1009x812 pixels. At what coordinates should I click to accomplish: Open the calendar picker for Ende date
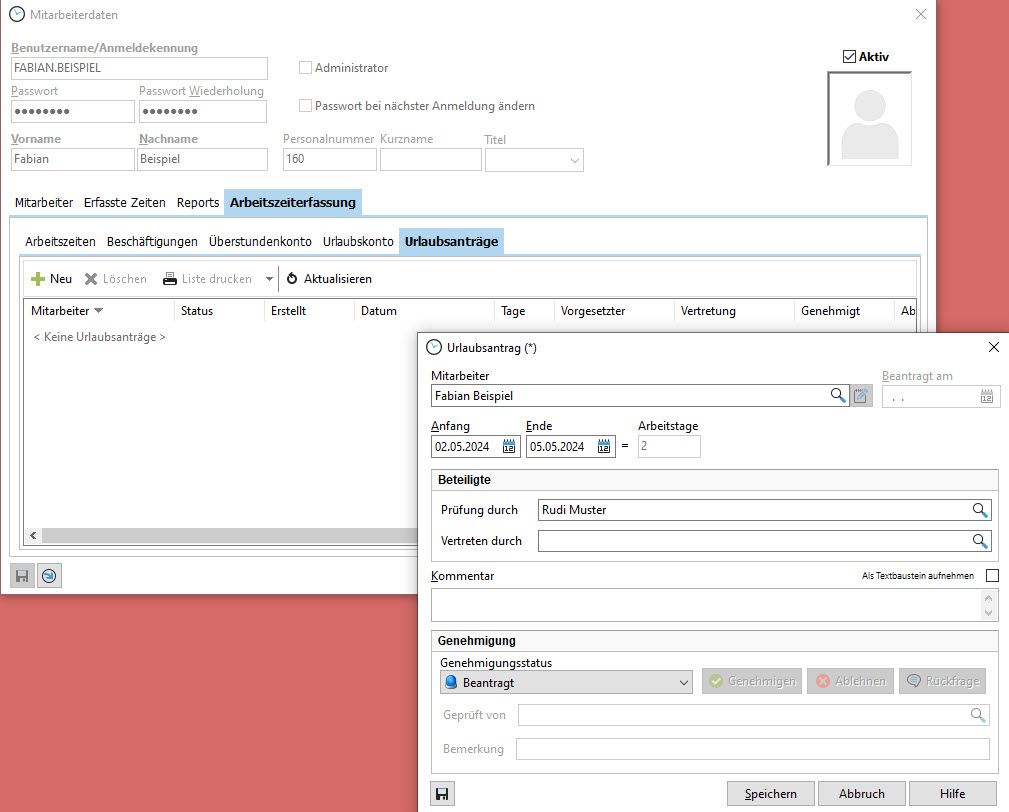click(x=604, y=447)
